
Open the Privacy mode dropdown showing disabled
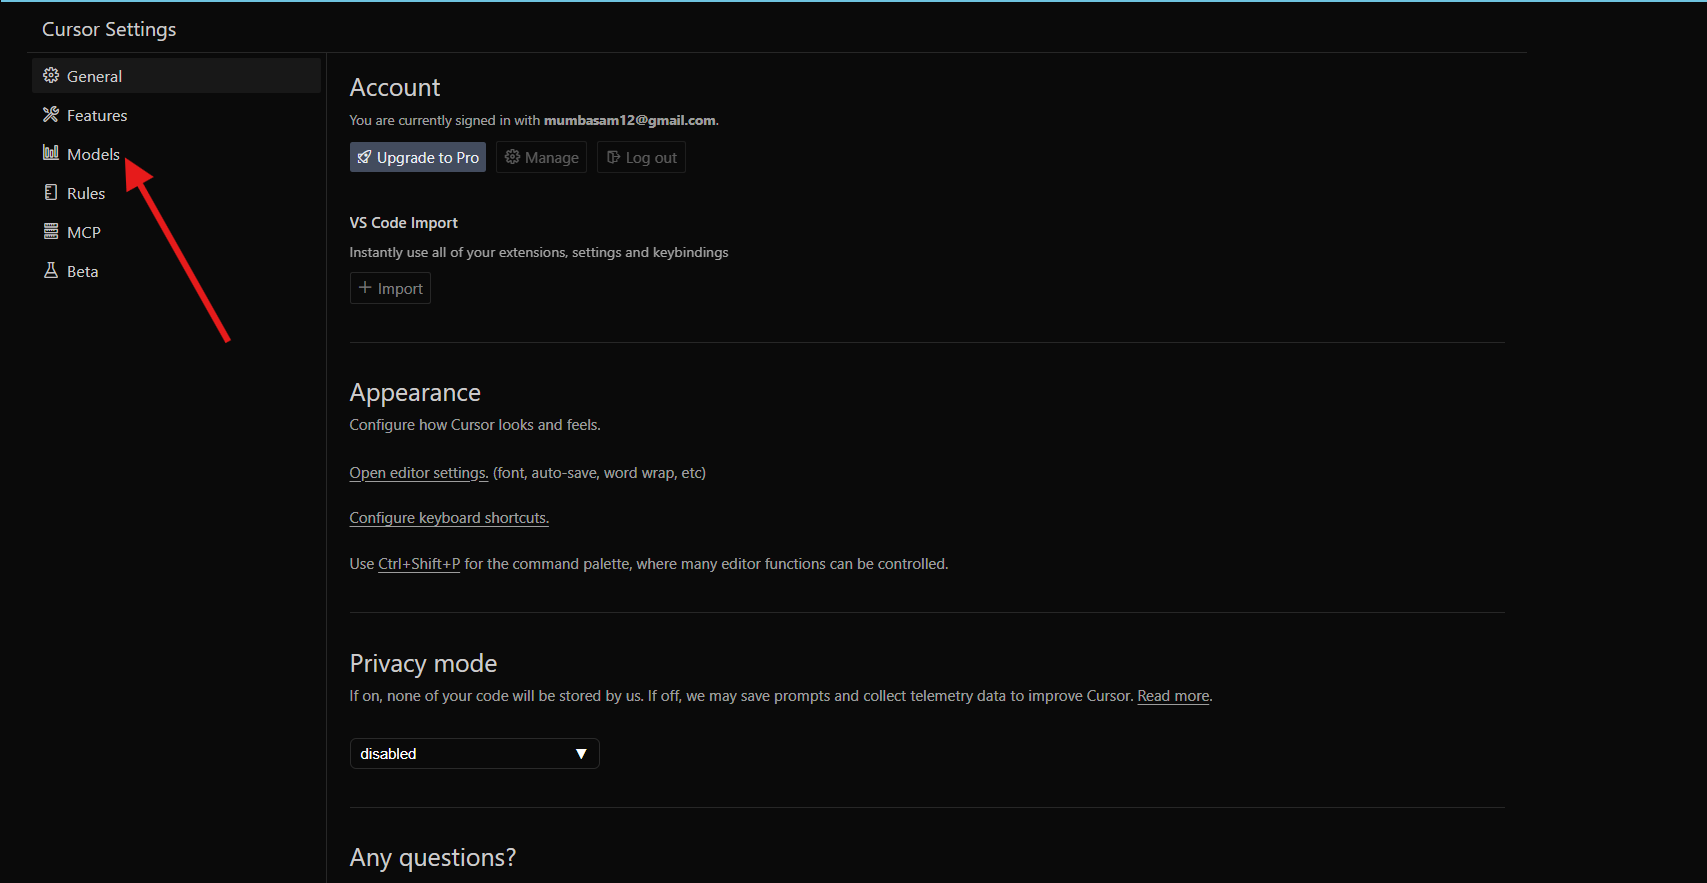click(x=474, y=753)
